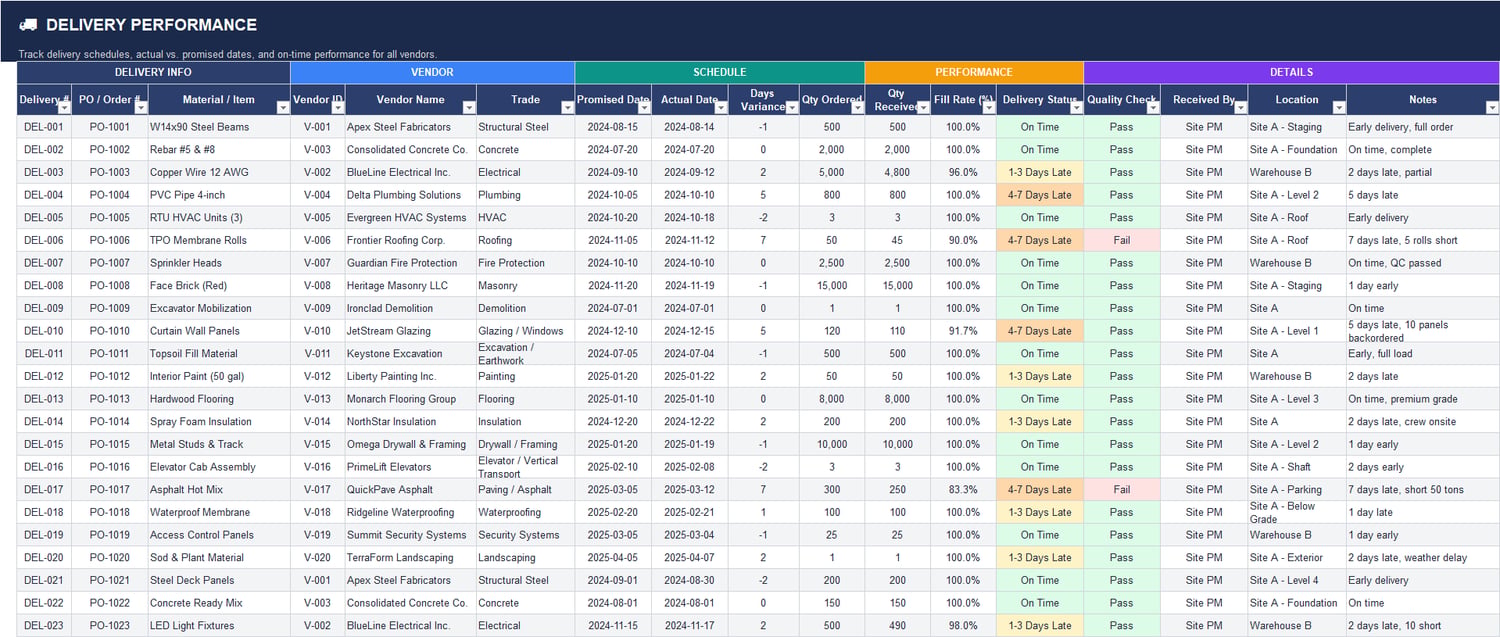The height and width of the screenshot is (637, 1500).
Task: Select the 'LED Light Fixtures' cell
Action: (x=218, y=626)
